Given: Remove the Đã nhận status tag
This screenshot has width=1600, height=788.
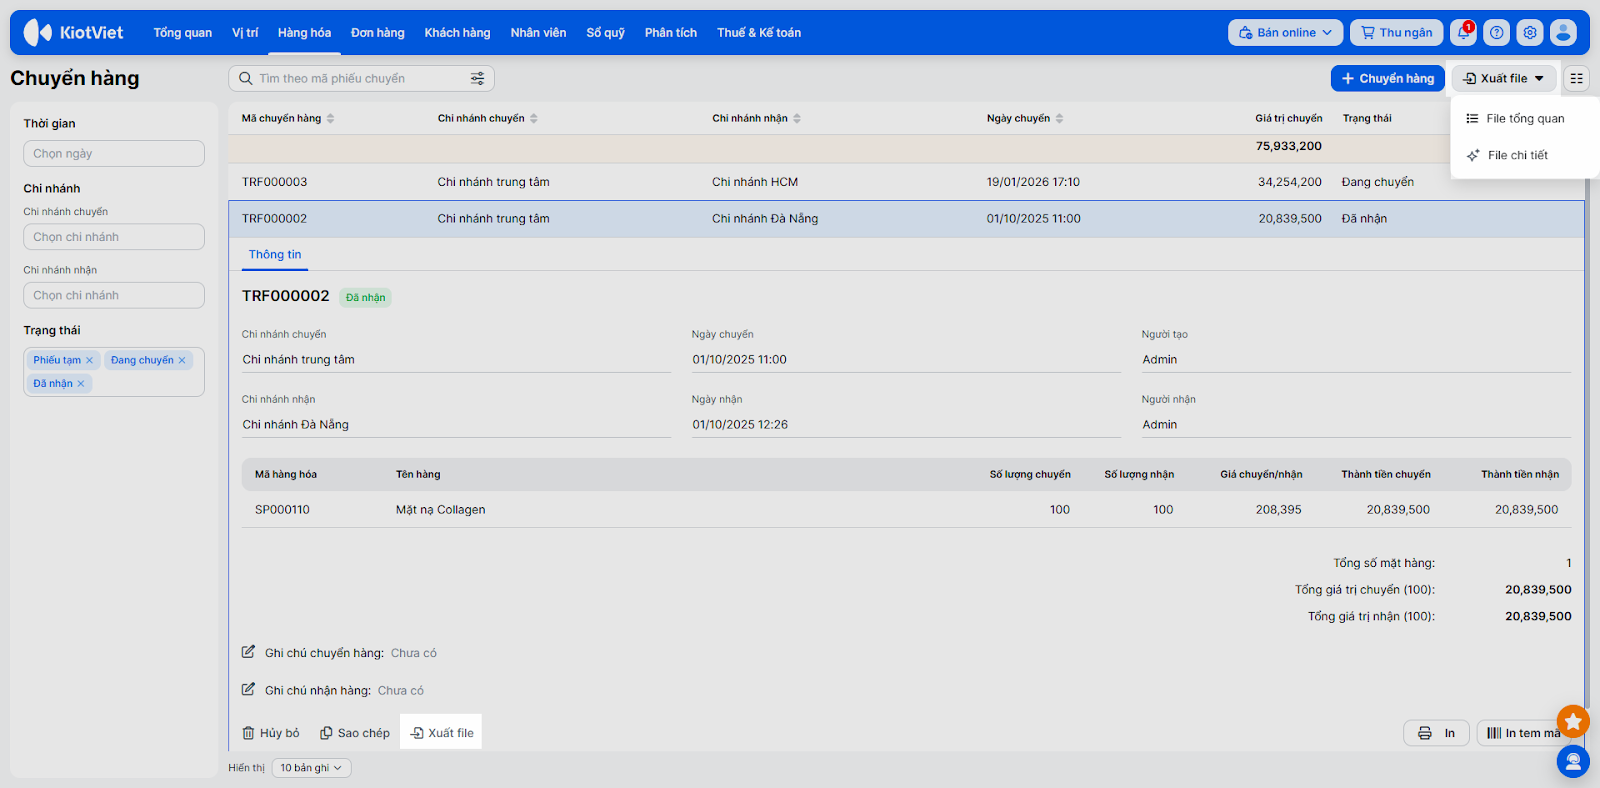Looking at the screenshot, I should click(81, 384).
